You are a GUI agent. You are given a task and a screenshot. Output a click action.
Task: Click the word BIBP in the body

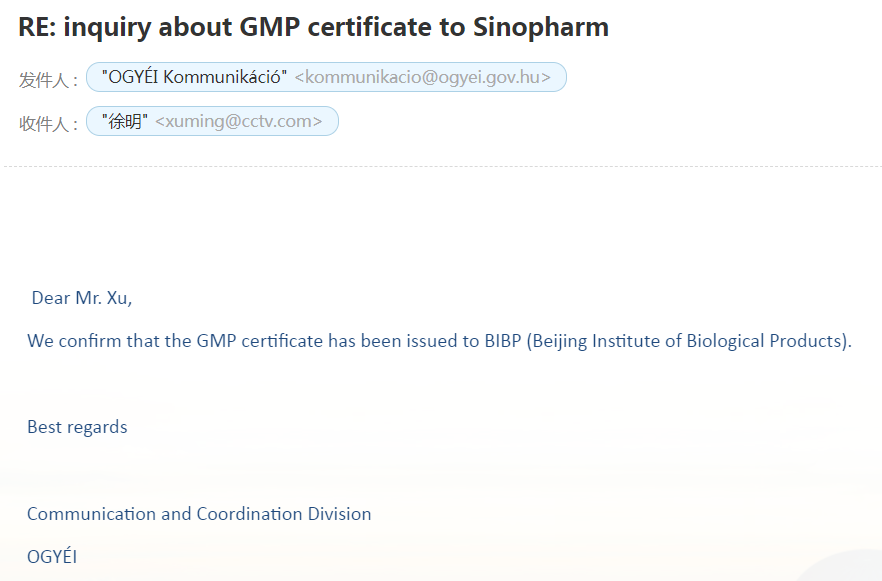(x=503, y=341)
